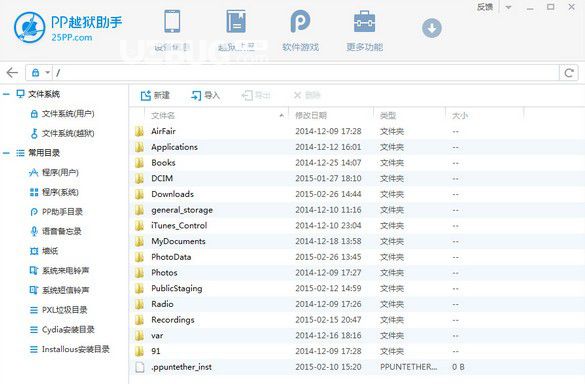Select the .ppuntether_inst file
This screenshot has width=585, height=384.
(x=357, y=367)
